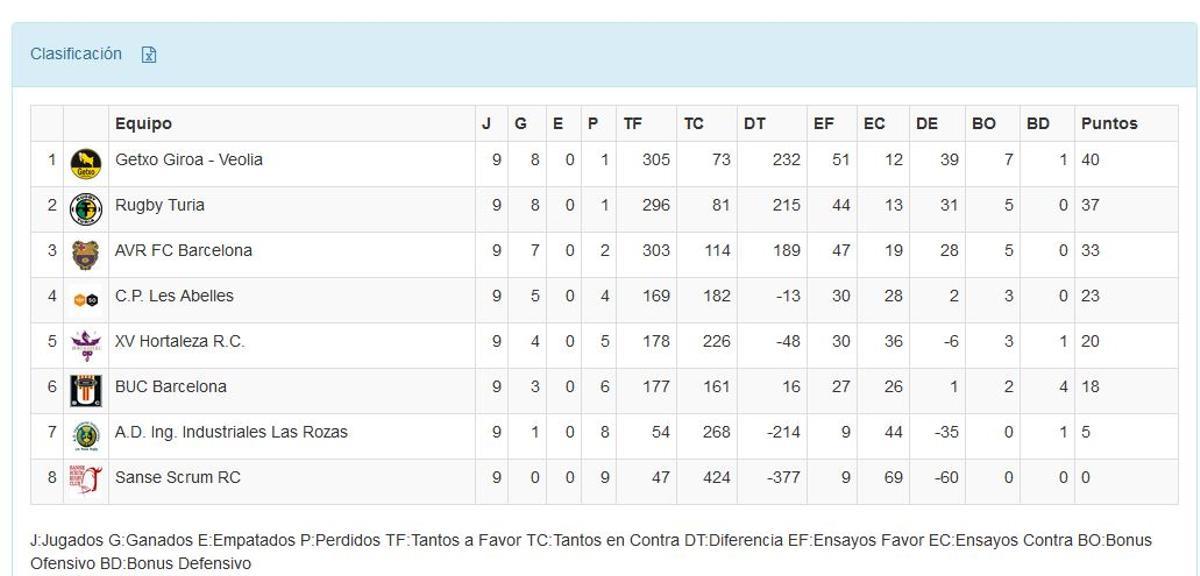Screen dimensions: 1200x576
Task: Select the AVR FC Barcelona club logo
Action: click(86, 250)
